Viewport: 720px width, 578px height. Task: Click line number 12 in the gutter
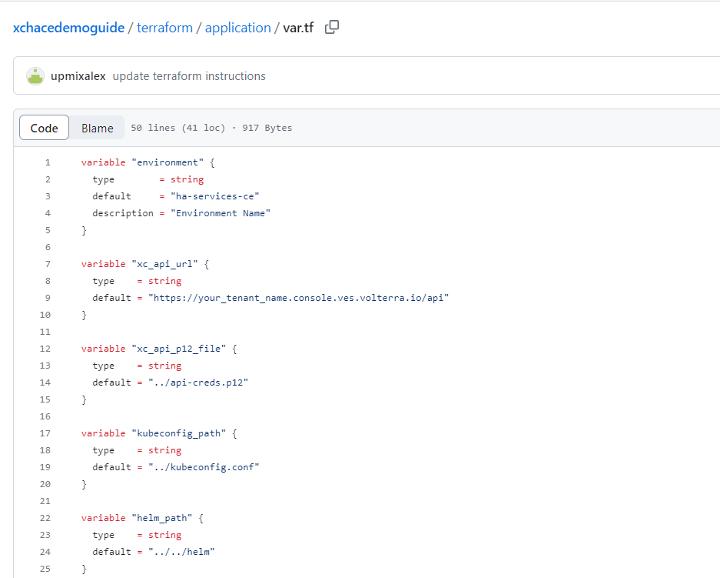[x=45, y=349]
